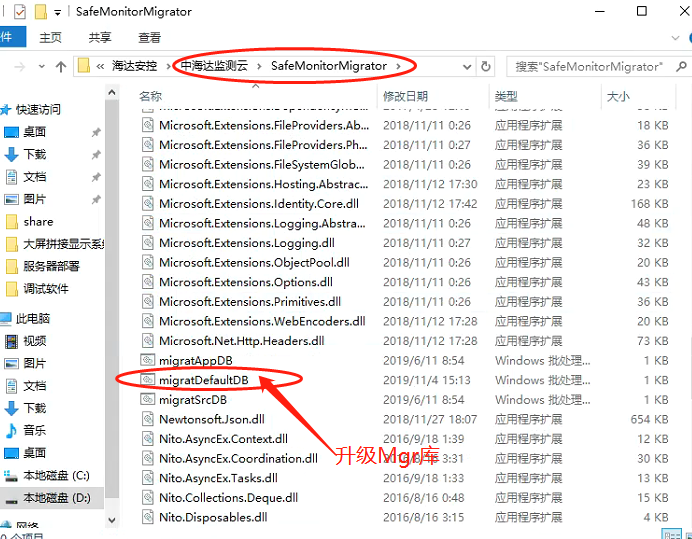Open the 共享 ribbon tab

pyautogui.click(x=100, y=37)
